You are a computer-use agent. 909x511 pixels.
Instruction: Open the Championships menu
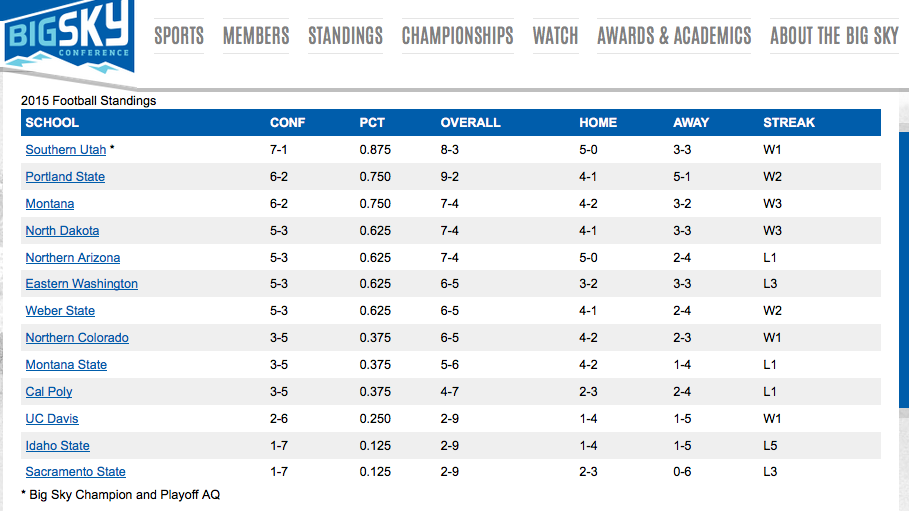coord(457,36)
